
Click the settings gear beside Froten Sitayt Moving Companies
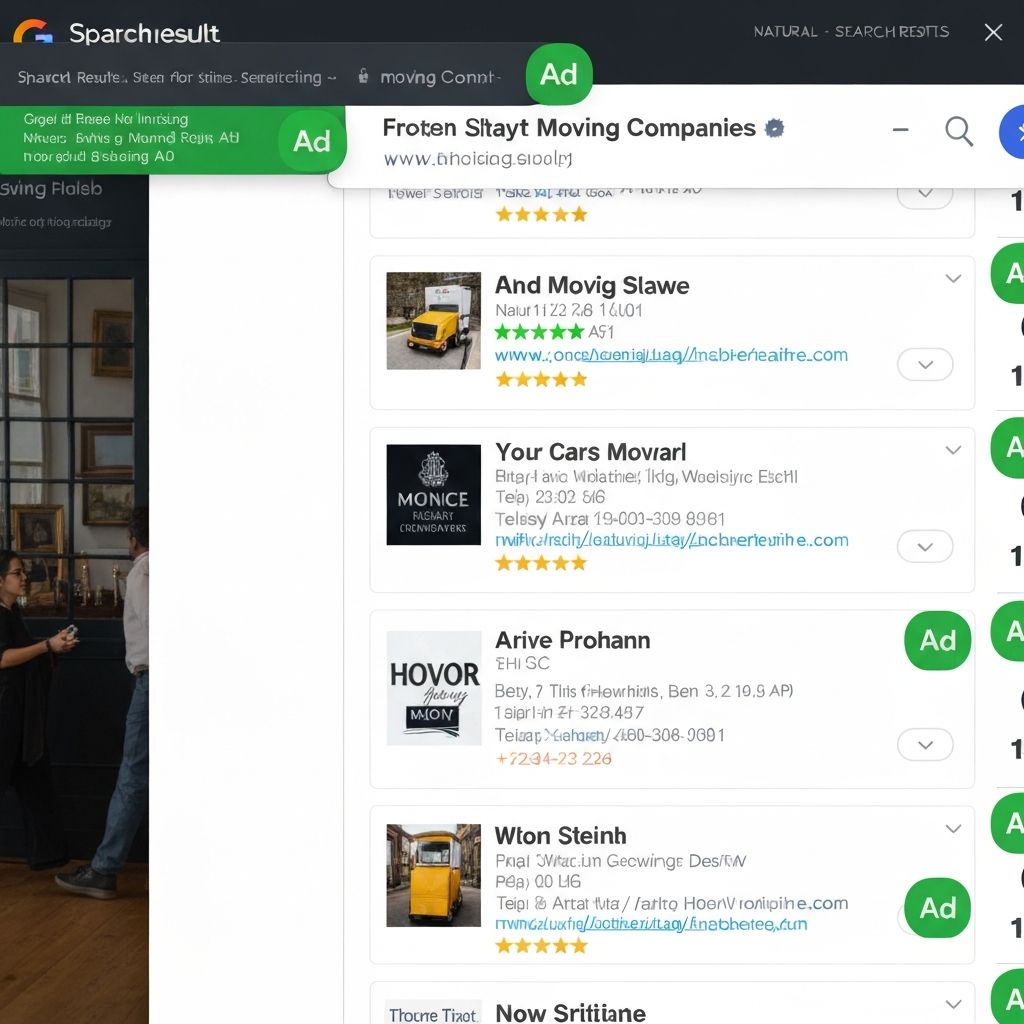tap(775, 128)
